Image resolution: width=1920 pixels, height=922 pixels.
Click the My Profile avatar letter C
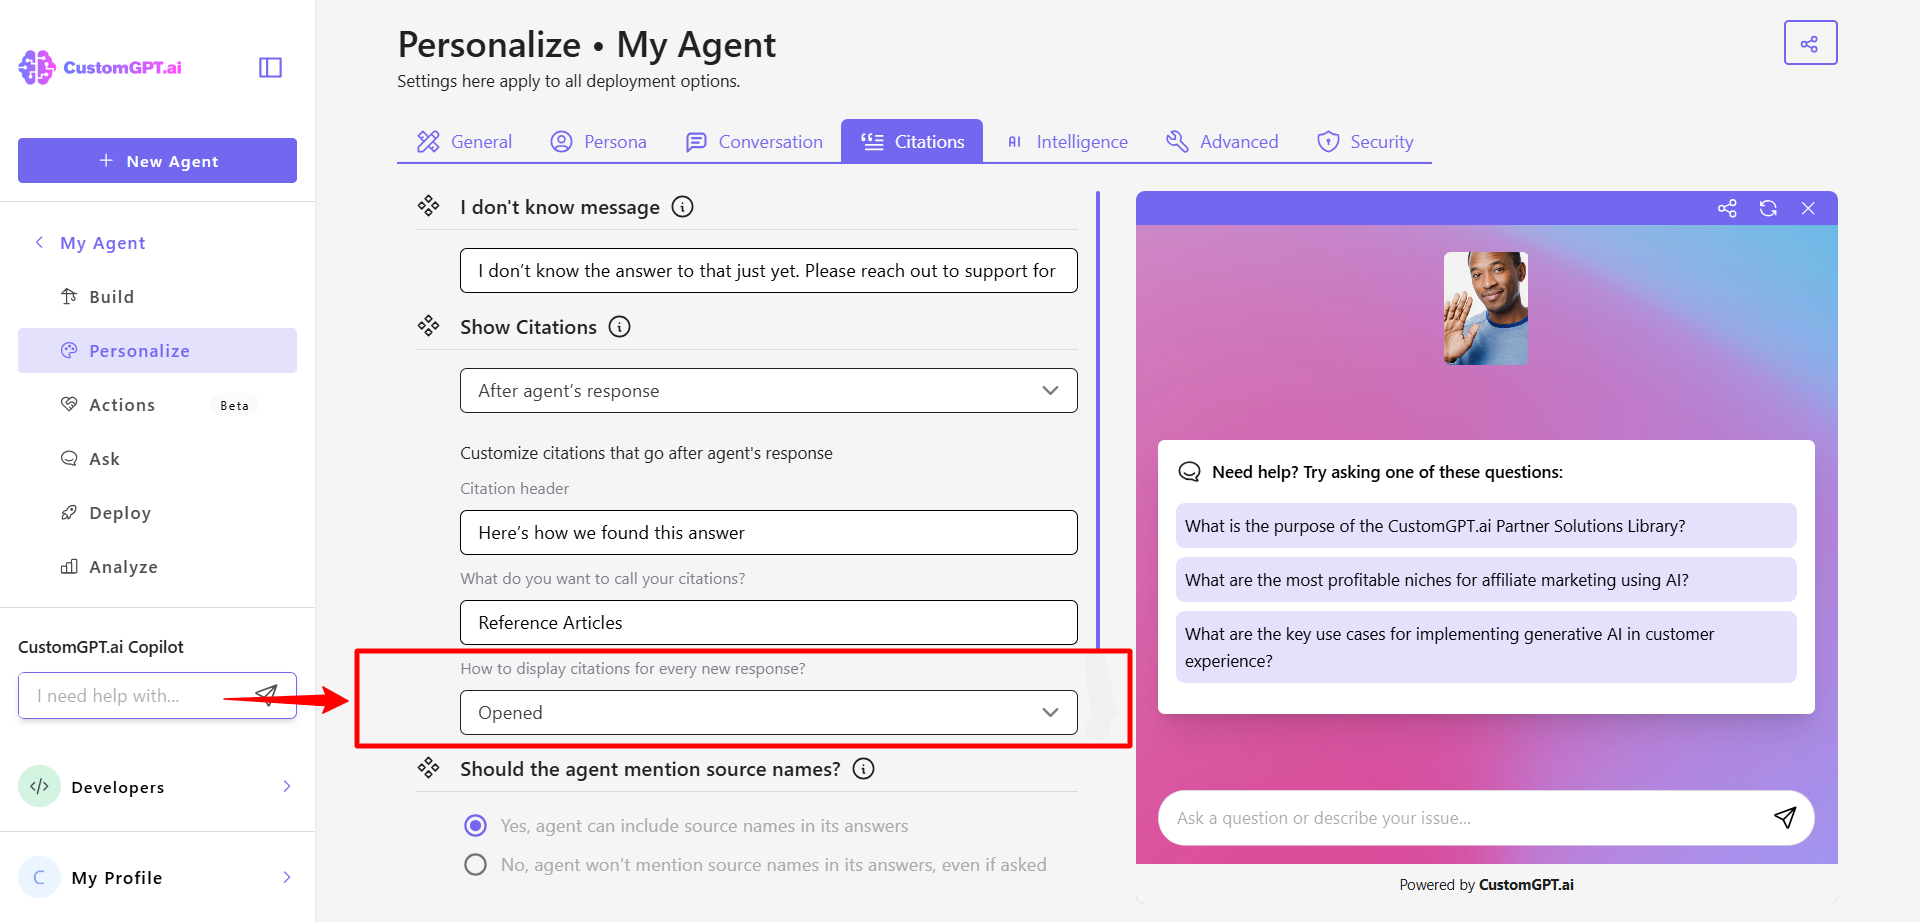tap(39, 877)
